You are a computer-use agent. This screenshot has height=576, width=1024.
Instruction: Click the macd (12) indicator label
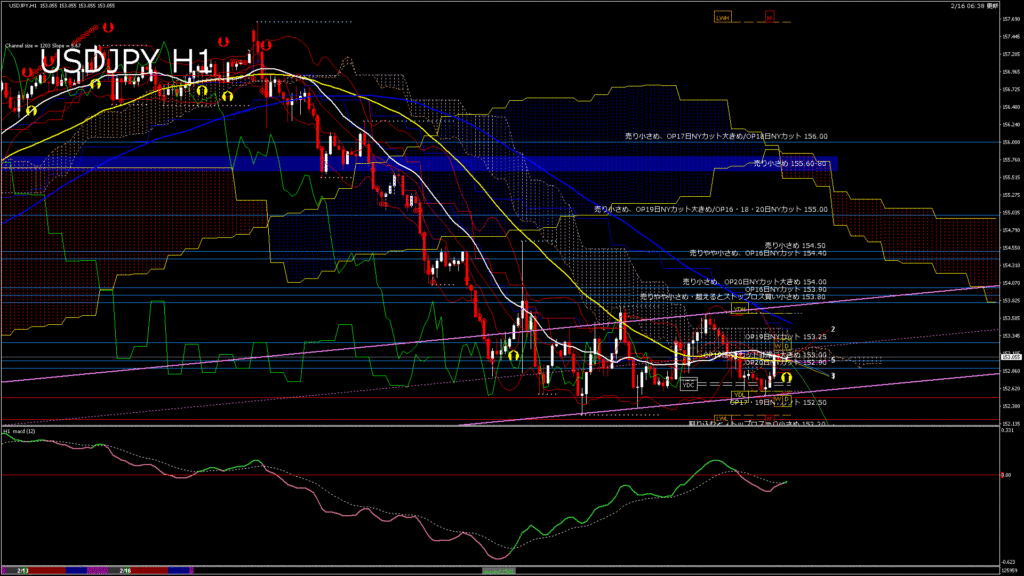[x=20, y=431]
